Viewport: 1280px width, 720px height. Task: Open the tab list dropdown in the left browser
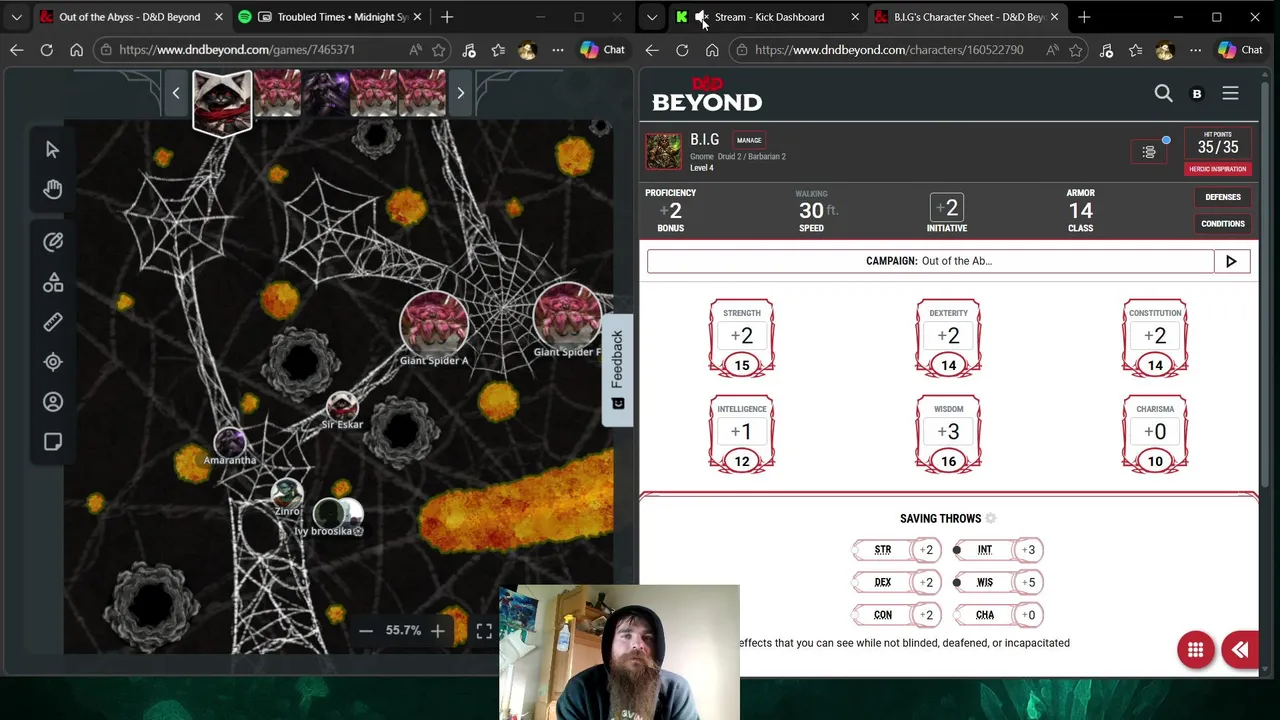point(16,17)
